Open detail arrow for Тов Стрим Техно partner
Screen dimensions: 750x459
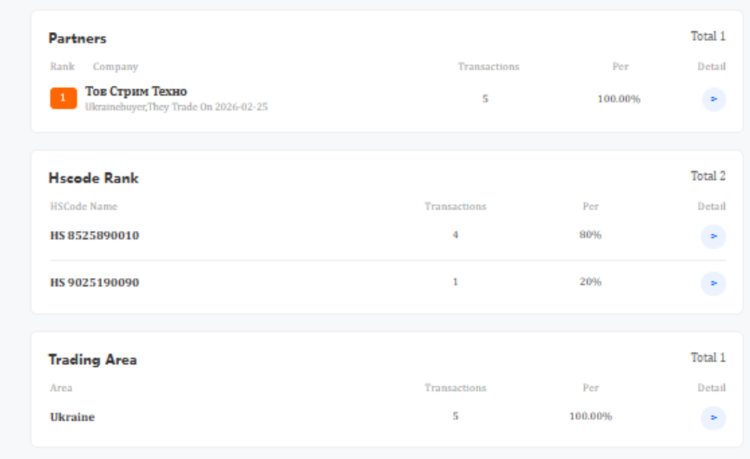point(714,99)
